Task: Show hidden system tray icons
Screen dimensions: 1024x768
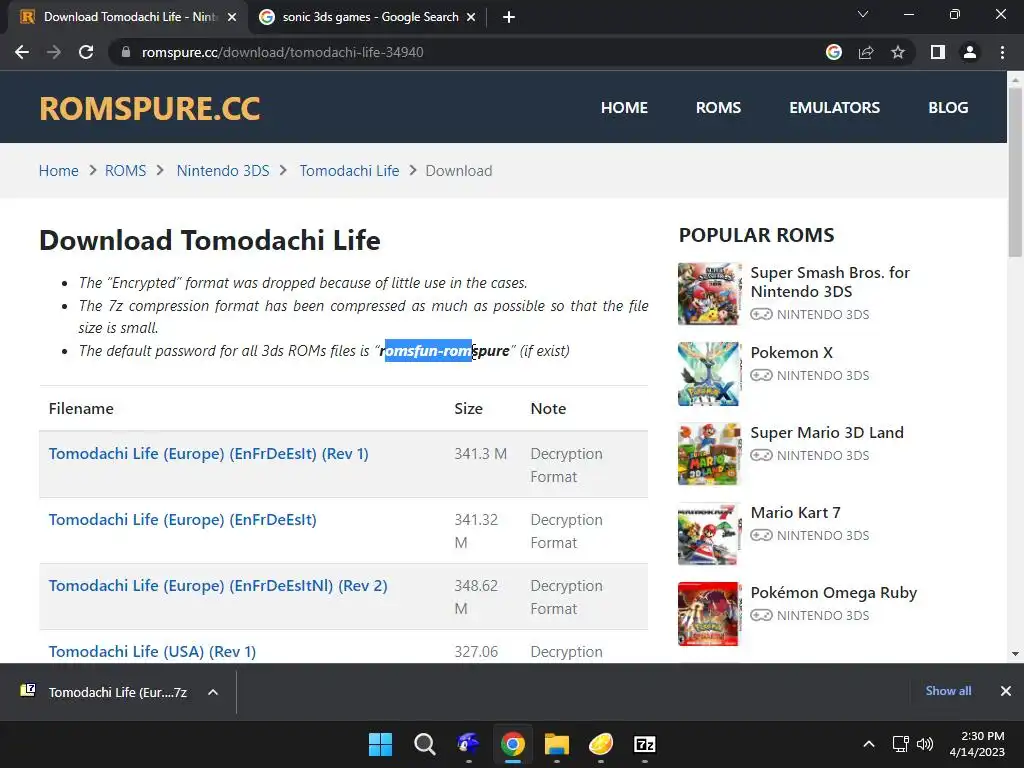Action: click(x=869, y=744)
